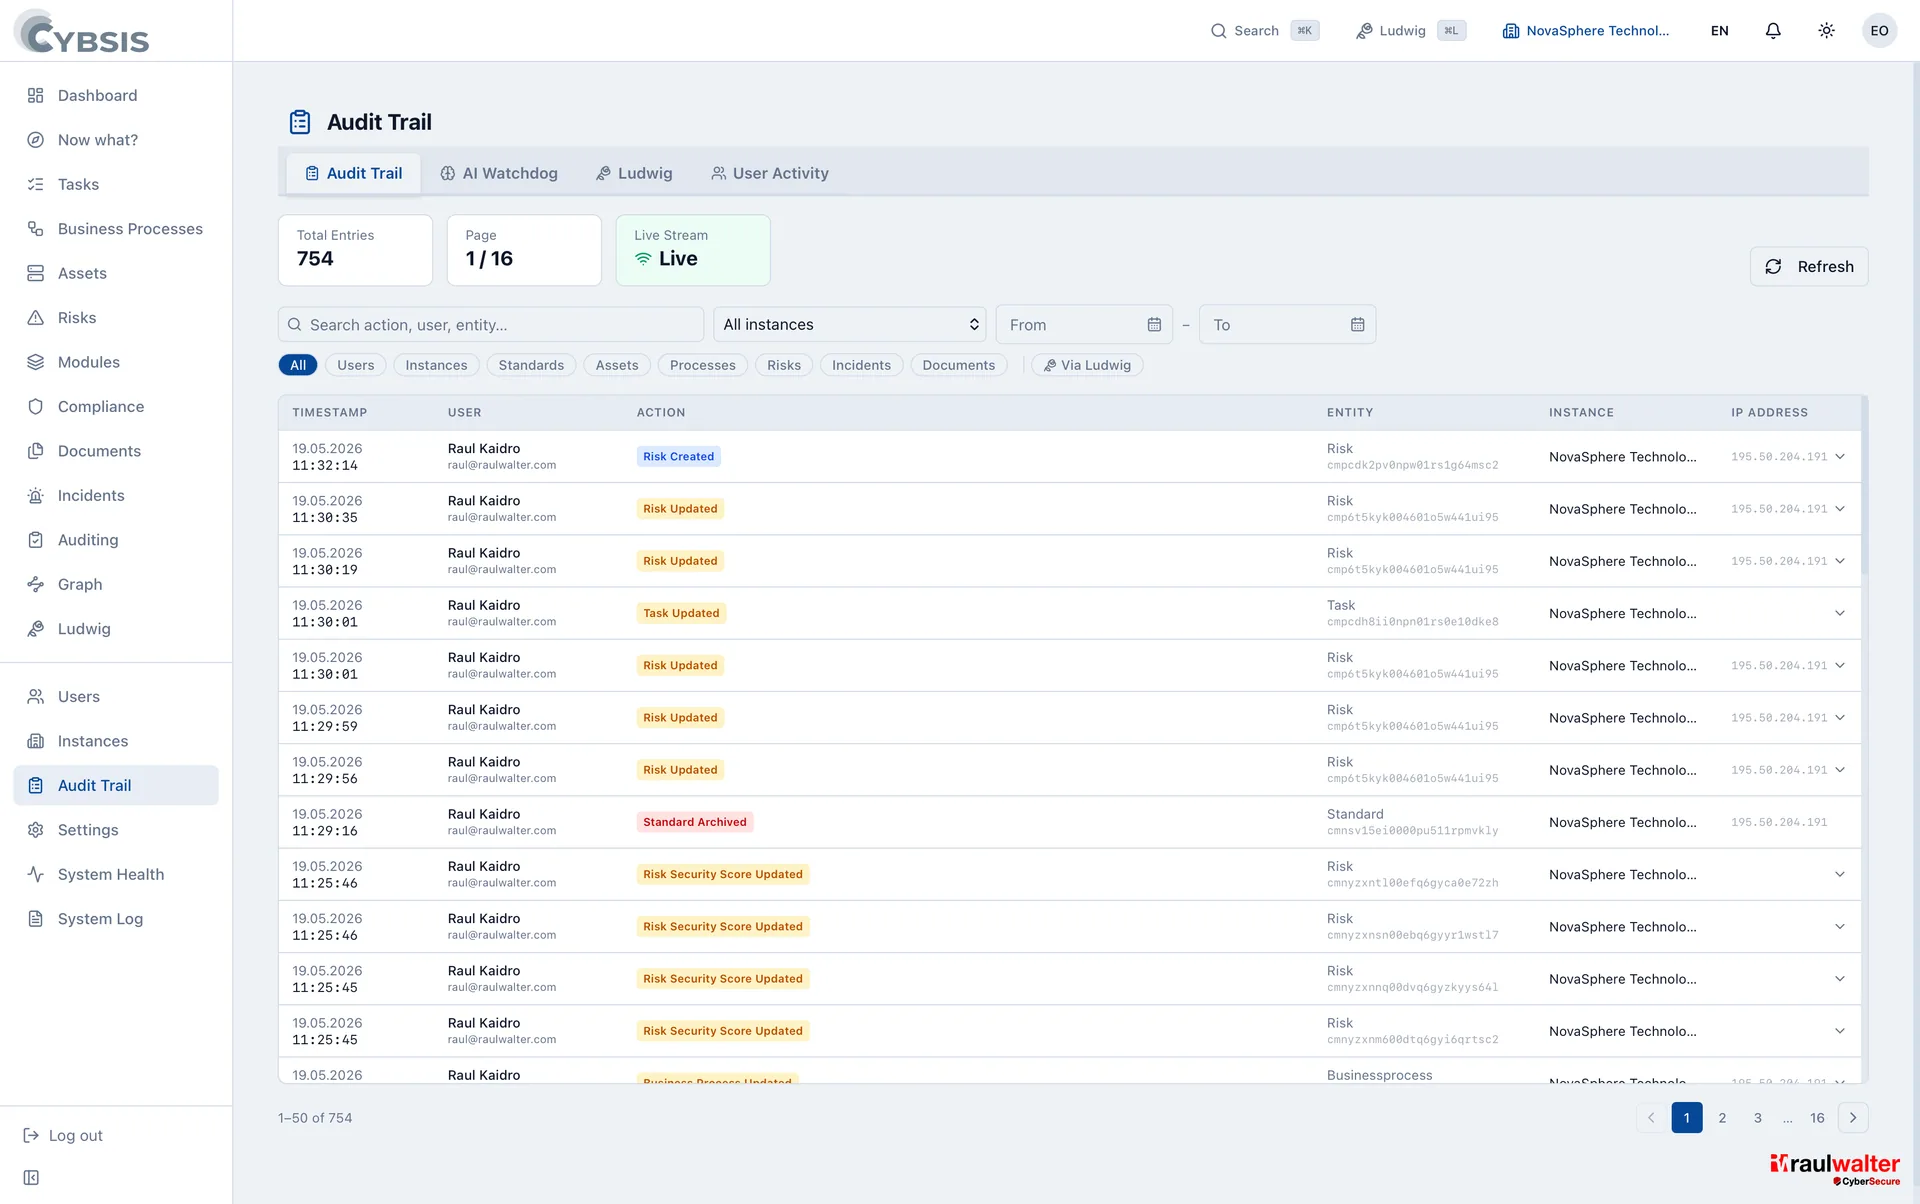Open calendar icon in From date field
1920x1204 pixels.
pyautogui.click(x=1154, y=325)
